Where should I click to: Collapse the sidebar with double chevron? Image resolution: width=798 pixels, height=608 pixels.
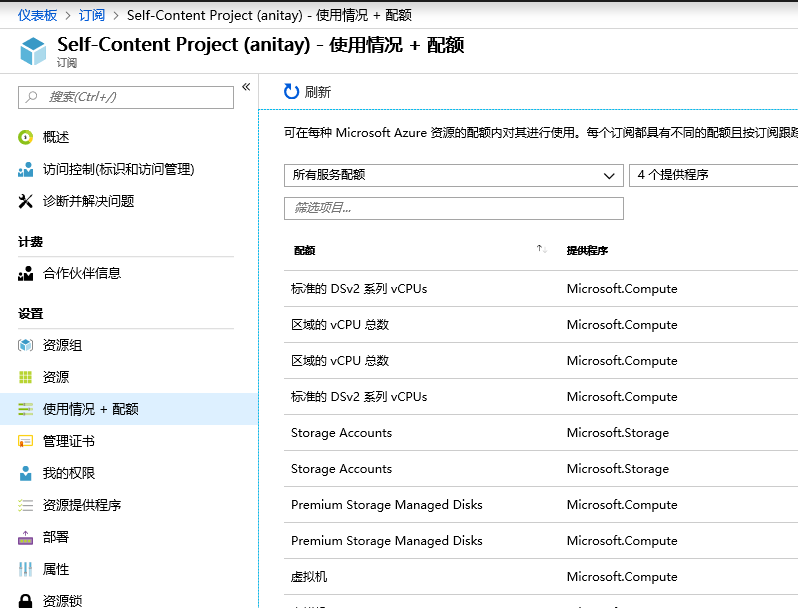pos(245,88)
